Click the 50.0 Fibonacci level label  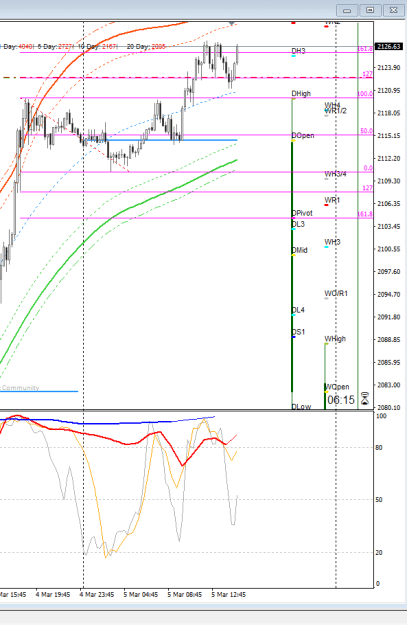tap(366, 131)
